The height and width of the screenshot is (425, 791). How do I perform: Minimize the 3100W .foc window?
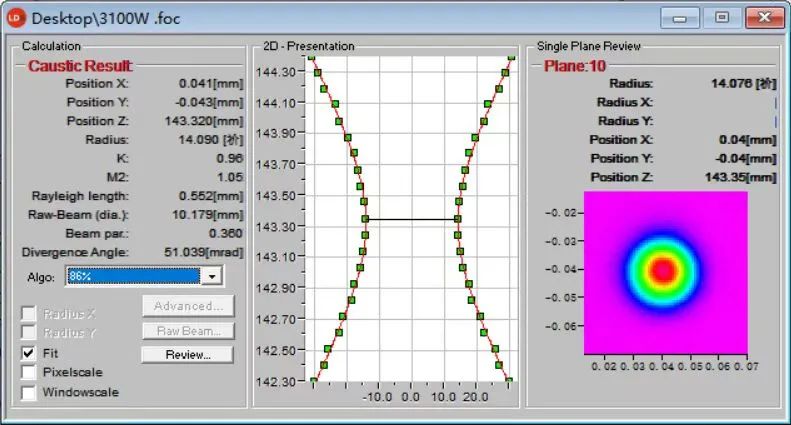pos(685,17)
